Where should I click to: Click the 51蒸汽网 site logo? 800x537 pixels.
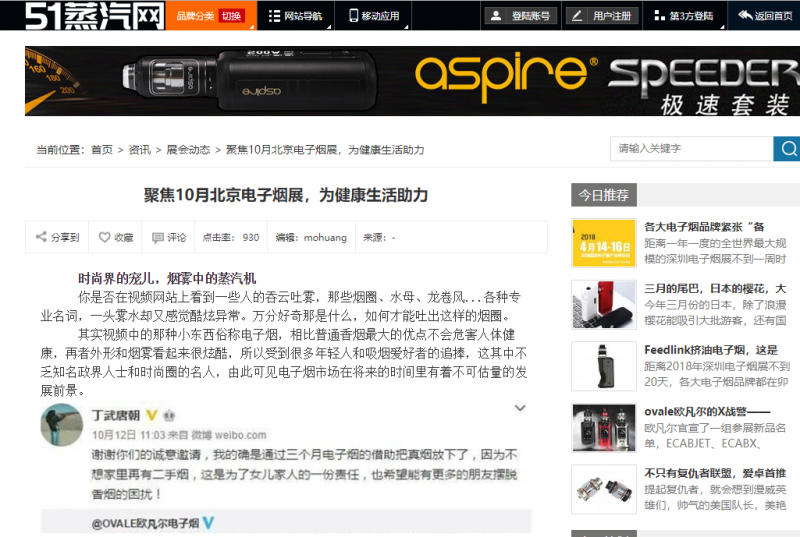click(94, 15)
